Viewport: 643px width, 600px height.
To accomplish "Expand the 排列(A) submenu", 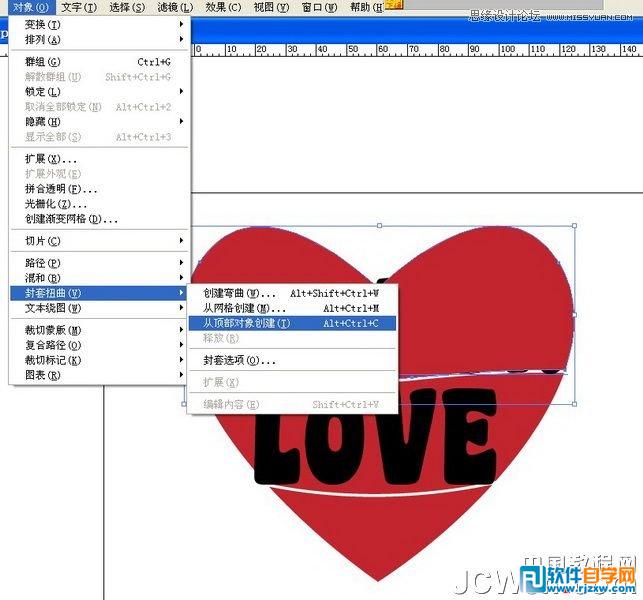I will tap(100, 39).
